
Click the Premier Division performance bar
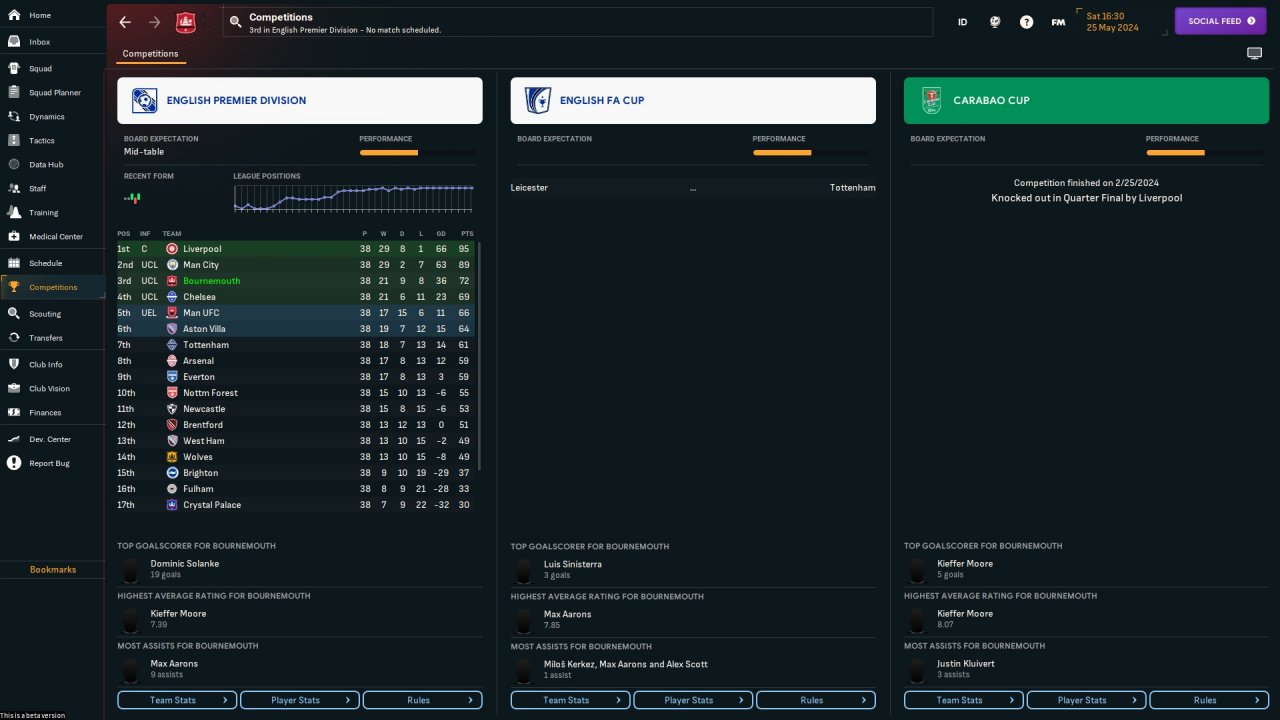pos(418,153)
